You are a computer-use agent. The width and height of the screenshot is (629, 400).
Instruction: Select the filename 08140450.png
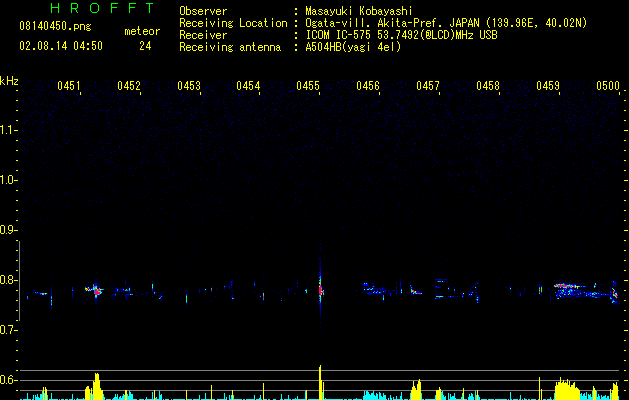[x=55, y=26]
